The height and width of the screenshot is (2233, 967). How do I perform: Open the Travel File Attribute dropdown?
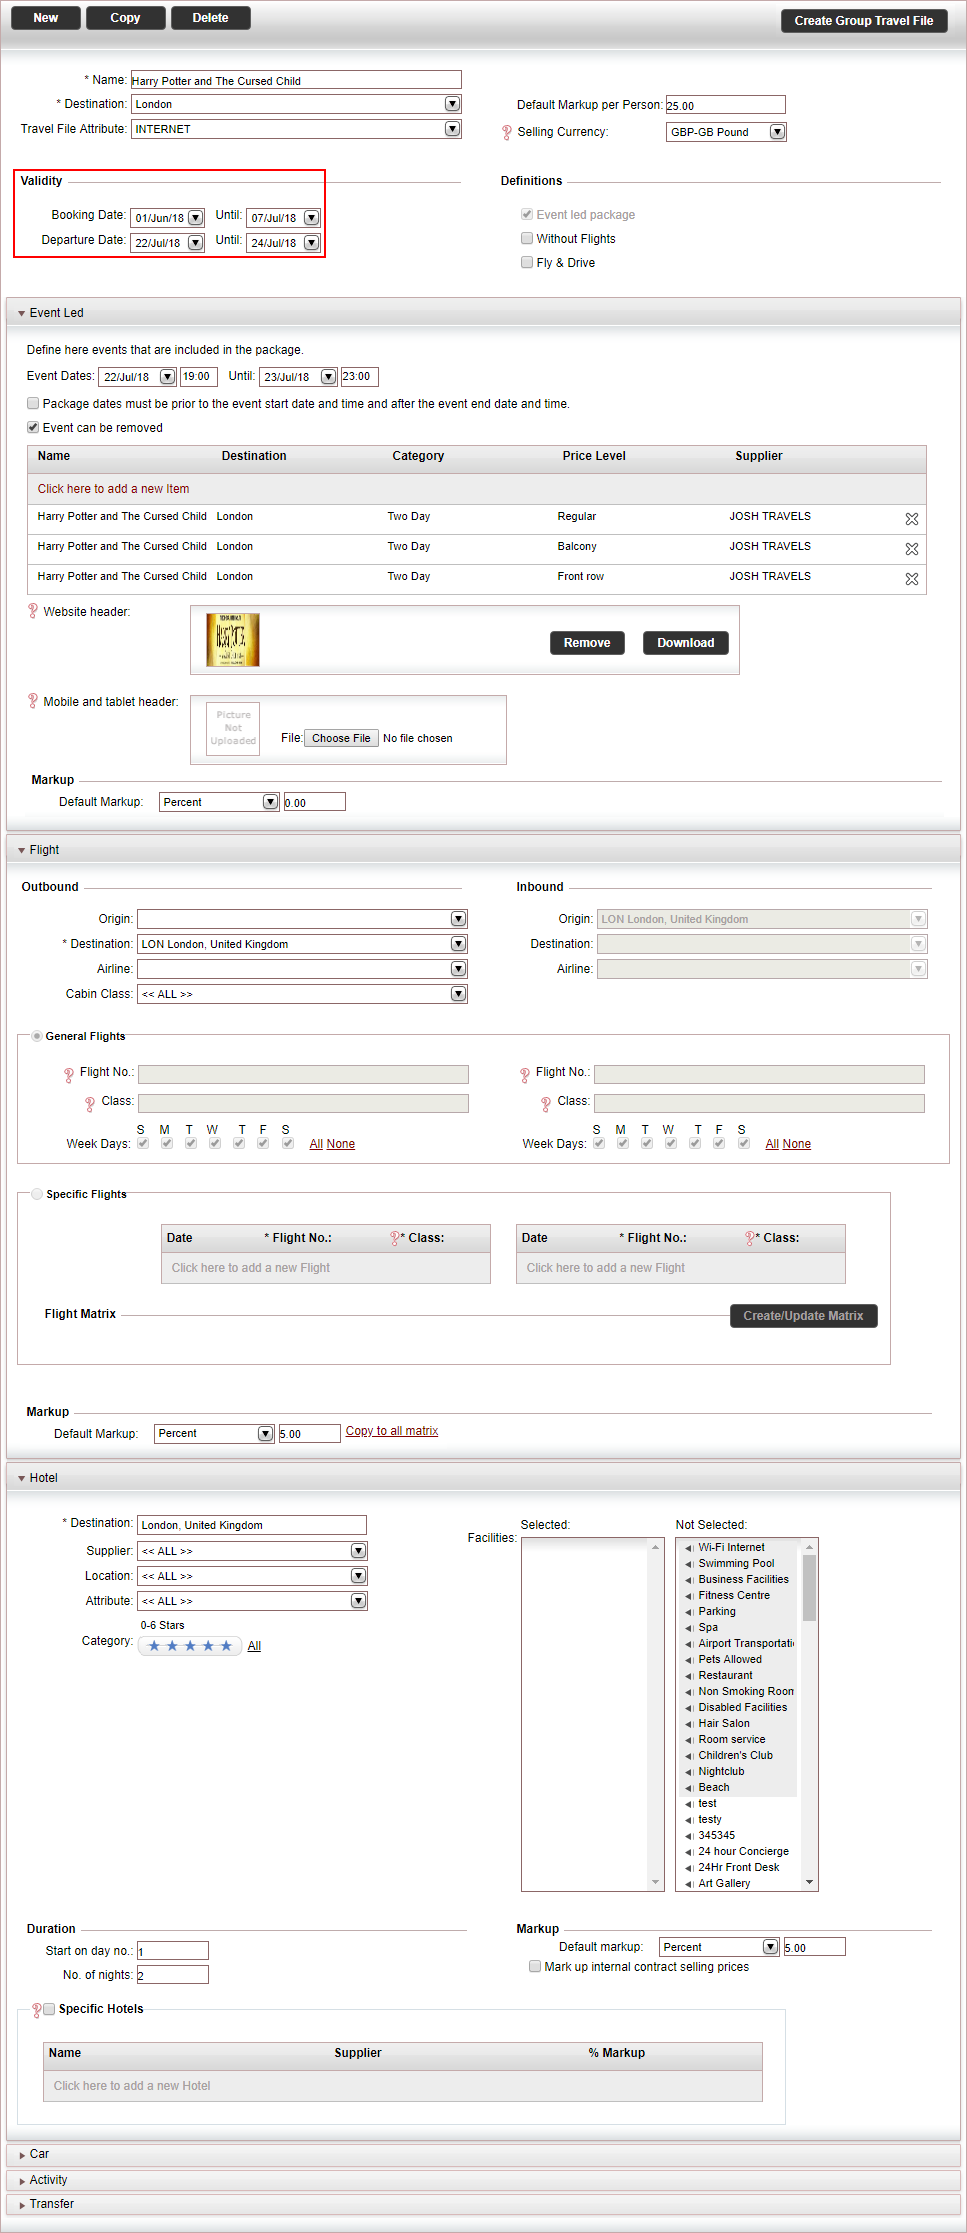[452, 128]
